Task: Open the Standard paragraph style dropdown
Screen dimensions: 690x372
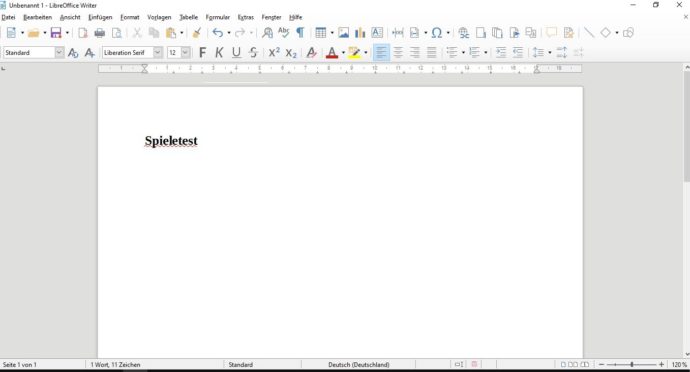Action: tap(59, 52)
